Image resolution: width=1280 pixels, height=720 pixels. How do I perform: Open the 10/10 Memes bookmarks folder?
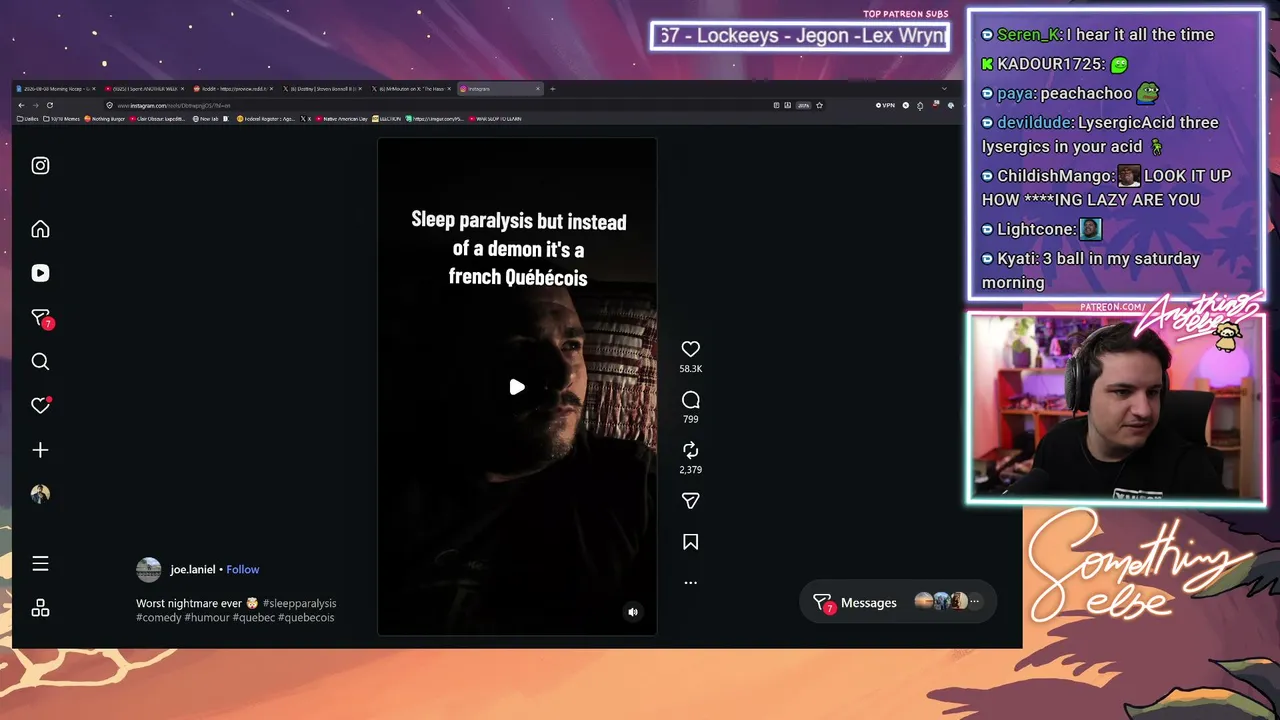[x=63, y=119]
